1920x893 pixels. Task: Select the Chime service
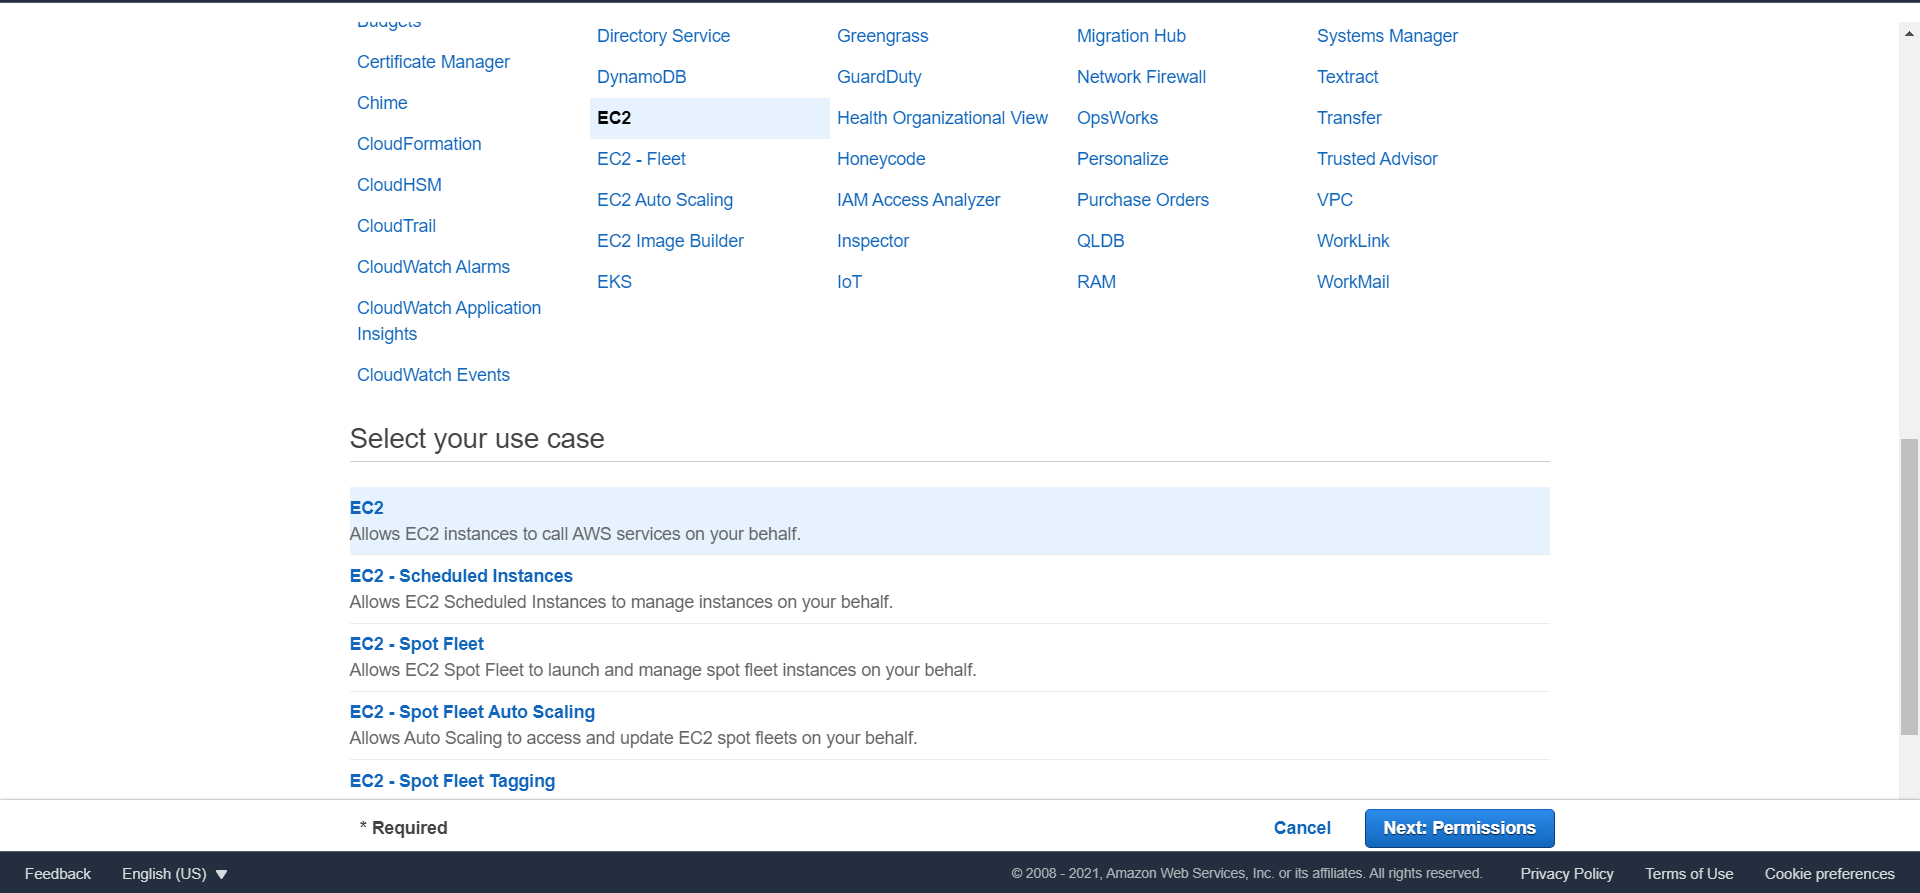coord(382,103)
